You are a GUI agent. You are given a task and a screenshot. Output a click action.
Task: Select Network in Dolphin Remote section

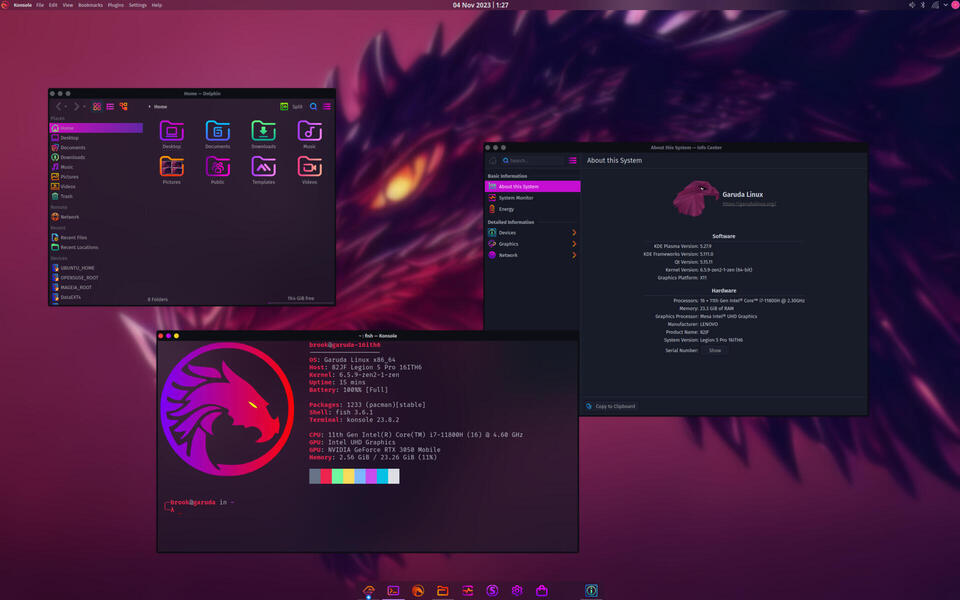tap(96, 217)
